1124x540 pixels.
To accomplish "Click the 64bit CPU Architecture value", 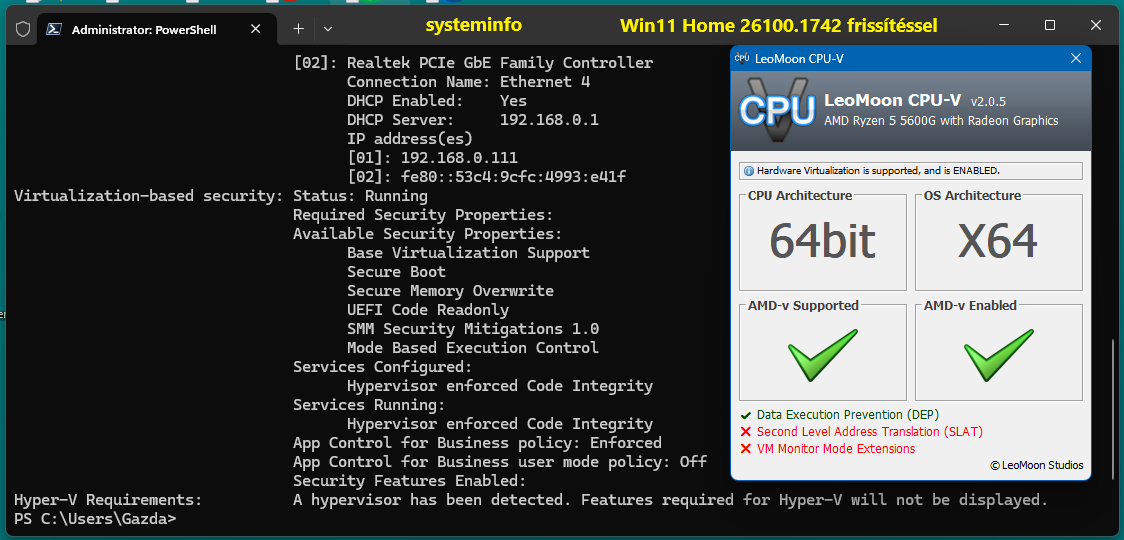I will click(x=822, y=241).
